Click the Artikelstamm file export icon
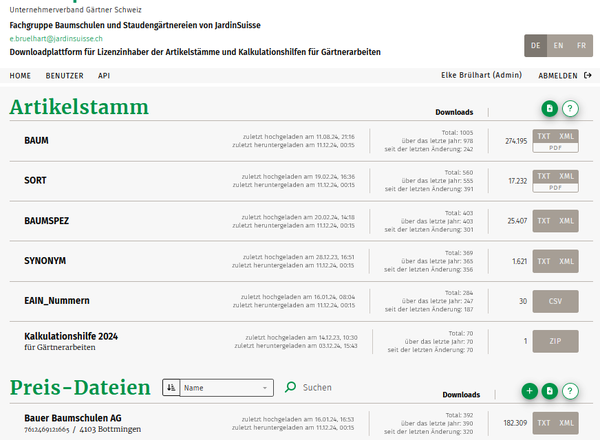Viewport: 600px width, 440px height. click(x=549, y=109)
